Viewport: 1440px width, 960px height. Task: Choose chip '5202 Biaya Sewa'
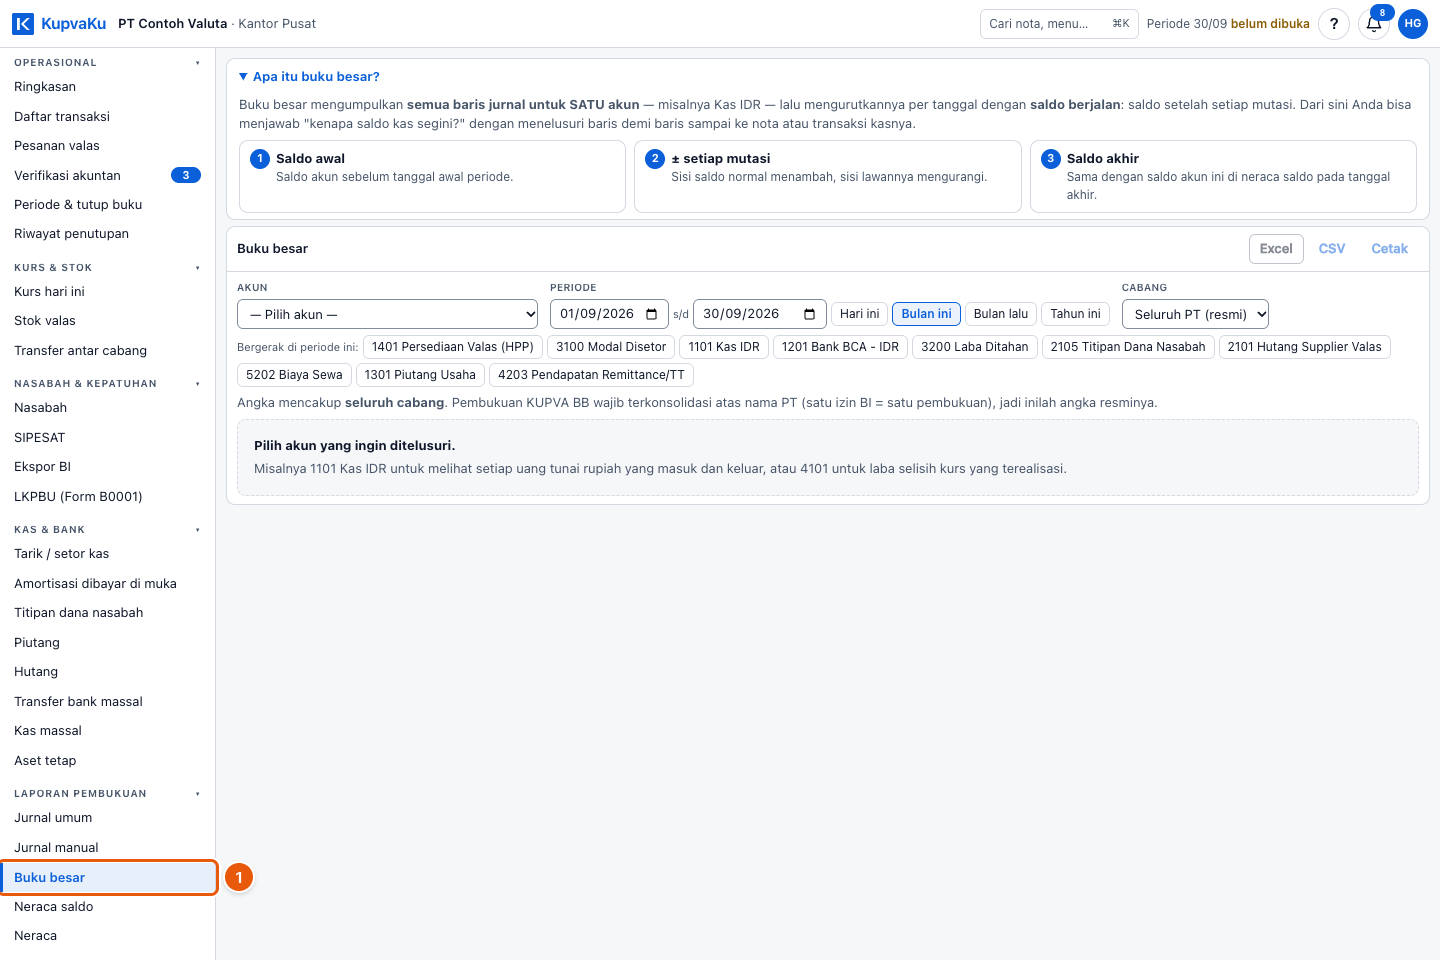point(294,375)
